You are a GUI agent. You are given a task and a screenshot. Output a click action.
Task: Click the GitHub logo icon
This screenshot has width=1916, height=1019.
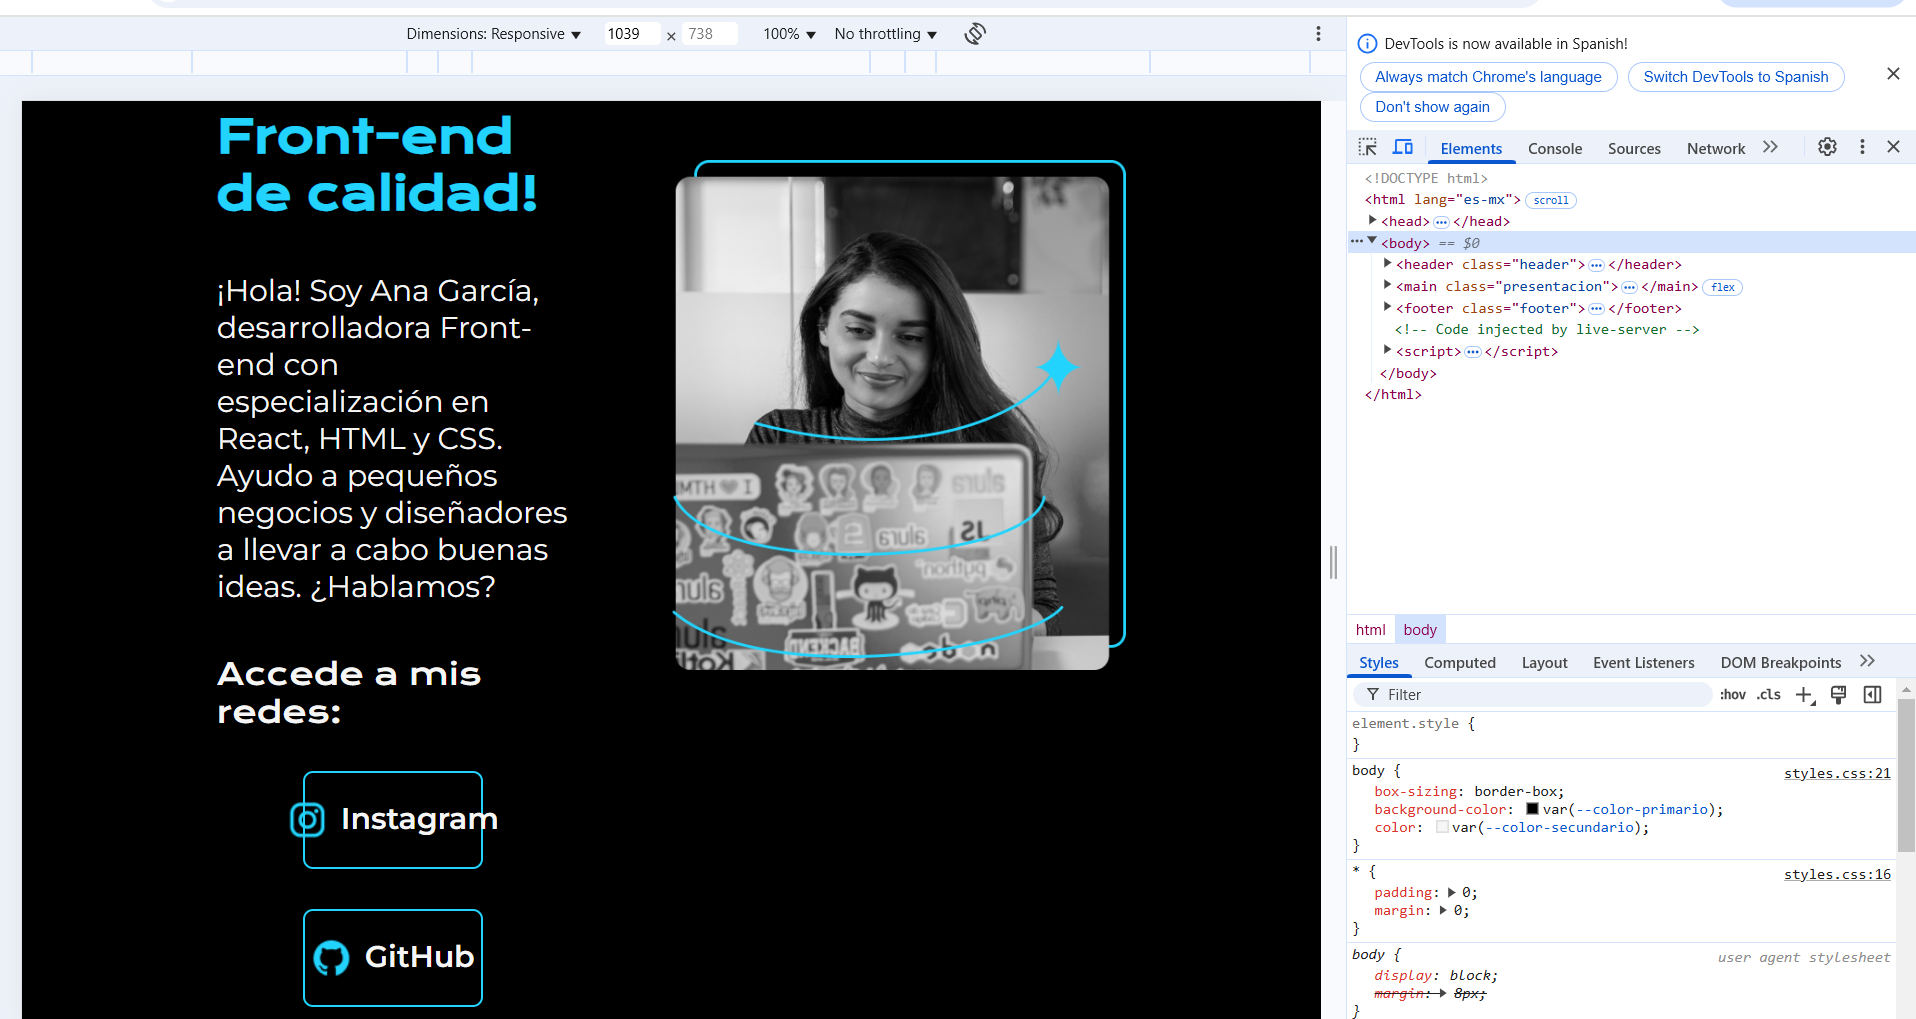(x=331, y=958)
